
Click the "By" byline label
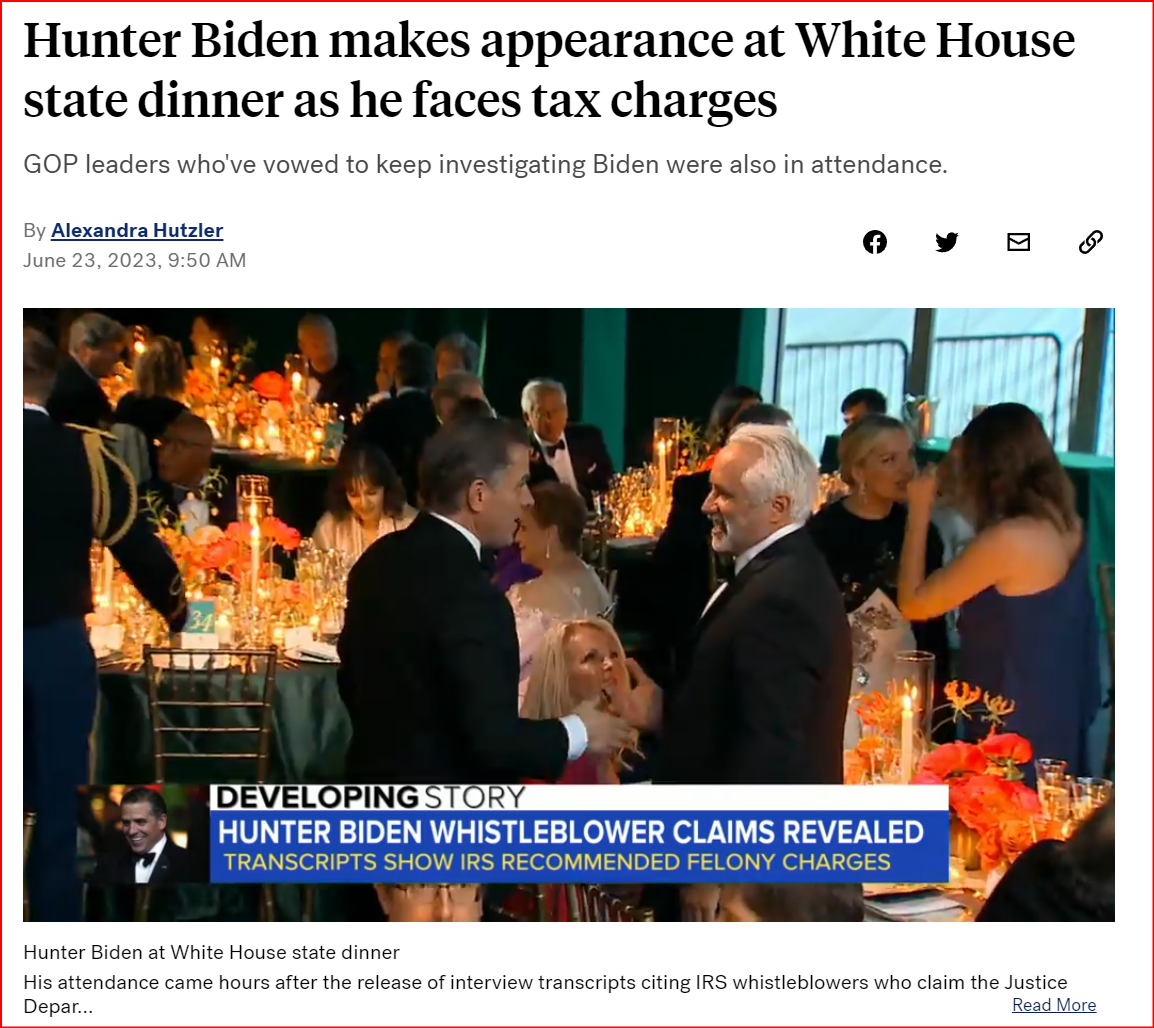click(35, 230)
